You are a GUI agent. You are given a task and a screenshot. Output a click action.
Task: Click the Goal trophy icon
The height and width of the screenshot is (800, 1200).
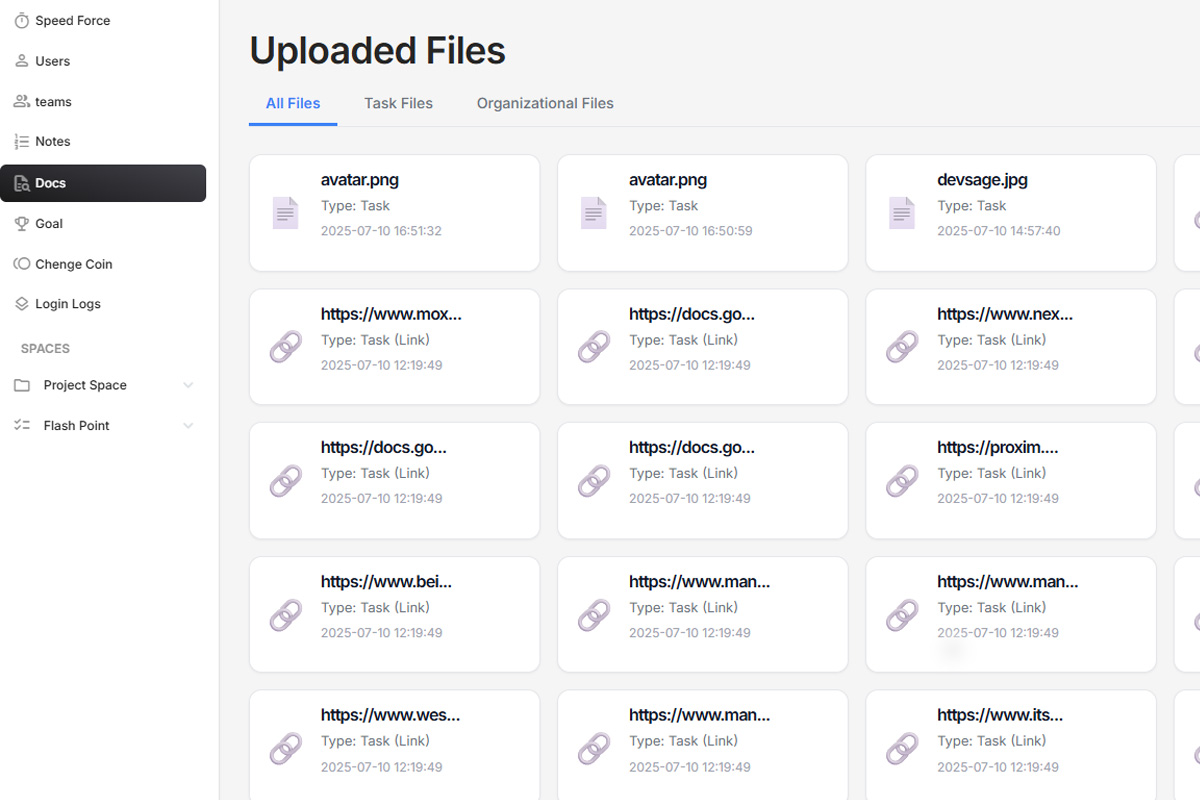click(21, 224)
